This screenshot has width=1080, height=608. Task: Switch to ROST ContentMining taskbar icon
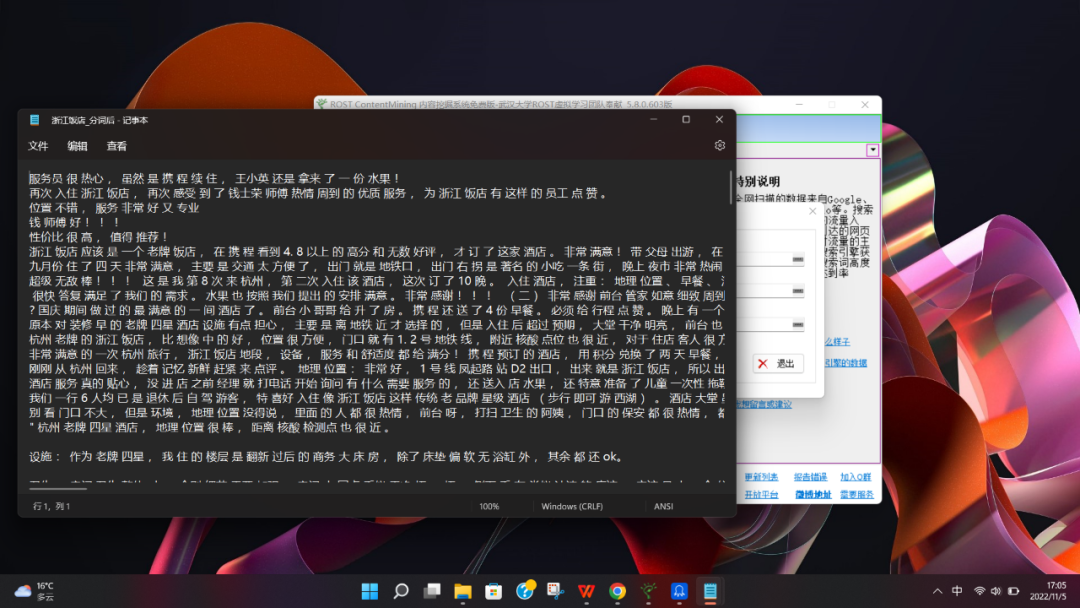pos(648,591)
